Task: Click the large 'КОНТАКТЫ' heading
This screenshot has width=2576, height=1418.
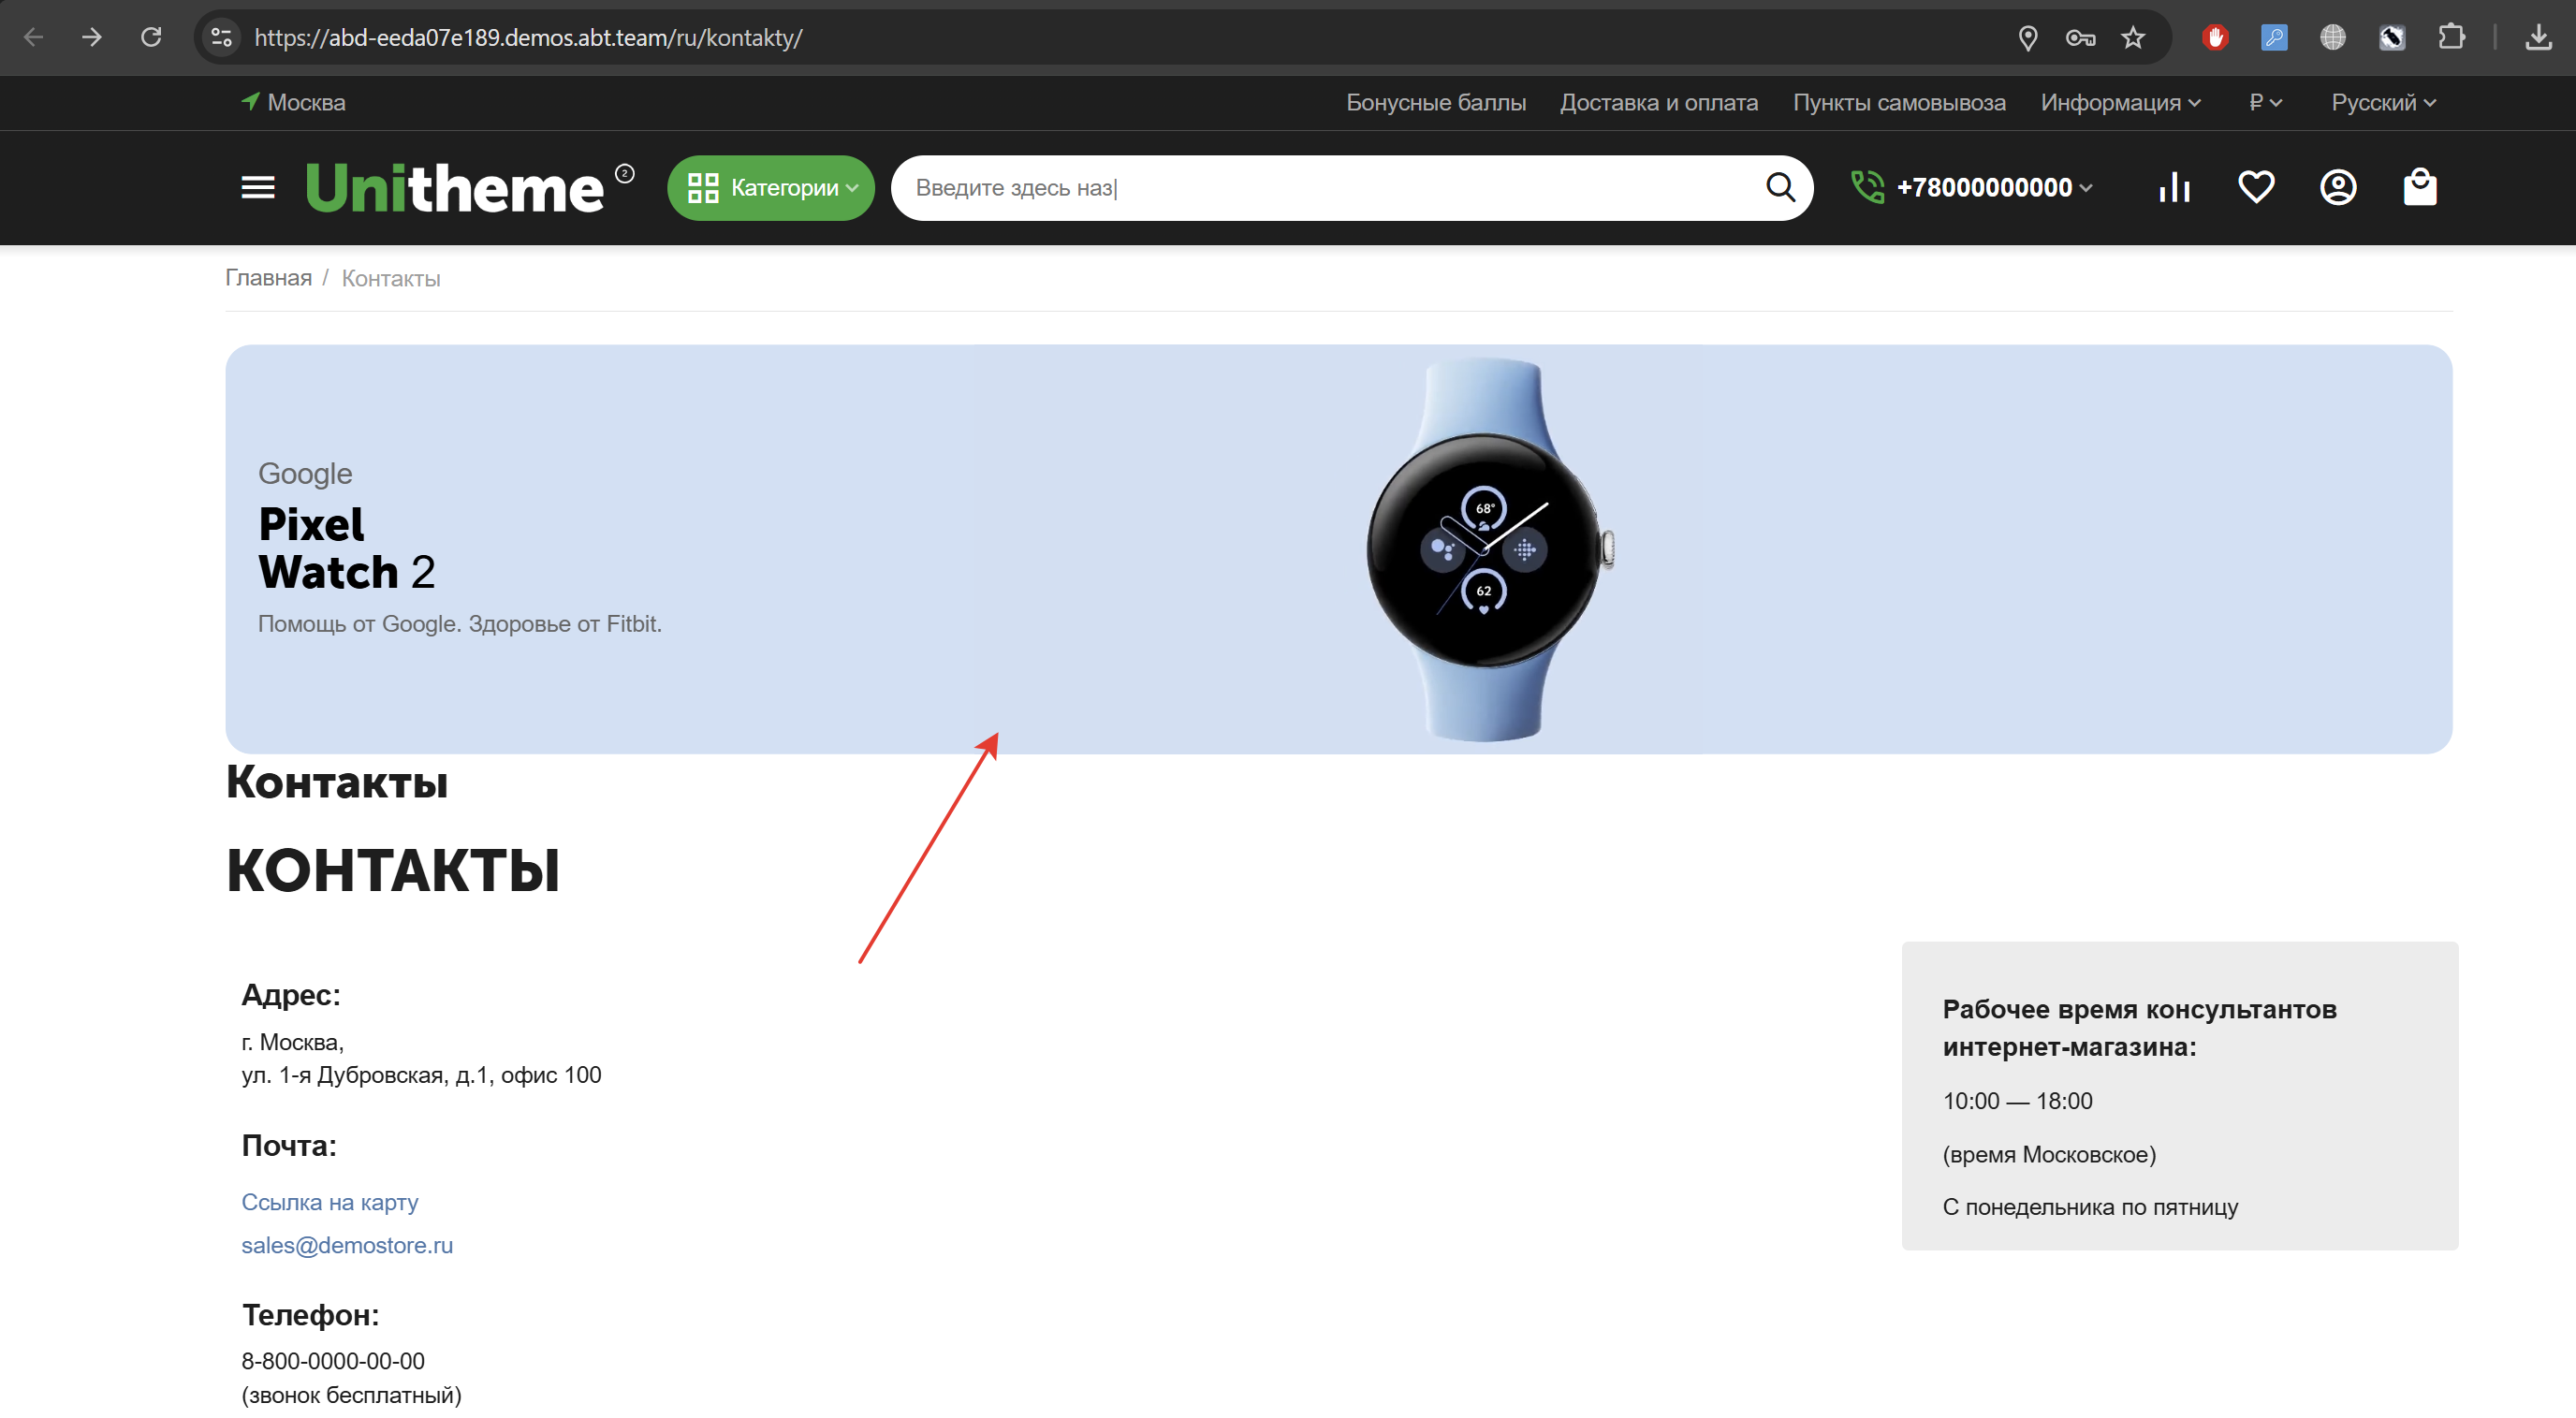Action: 393,870
